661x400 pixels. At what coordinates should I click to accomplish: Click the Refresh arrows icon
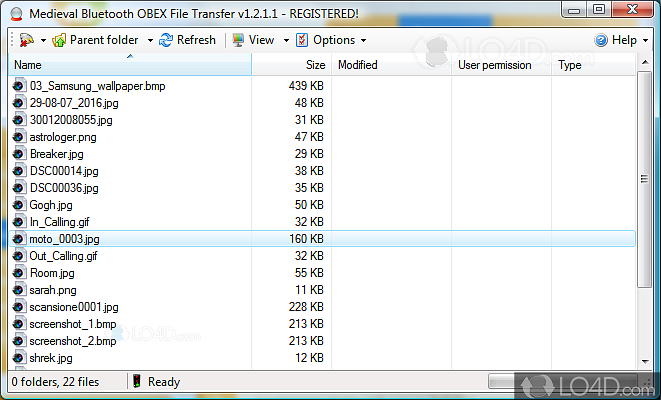coord(166,40)
